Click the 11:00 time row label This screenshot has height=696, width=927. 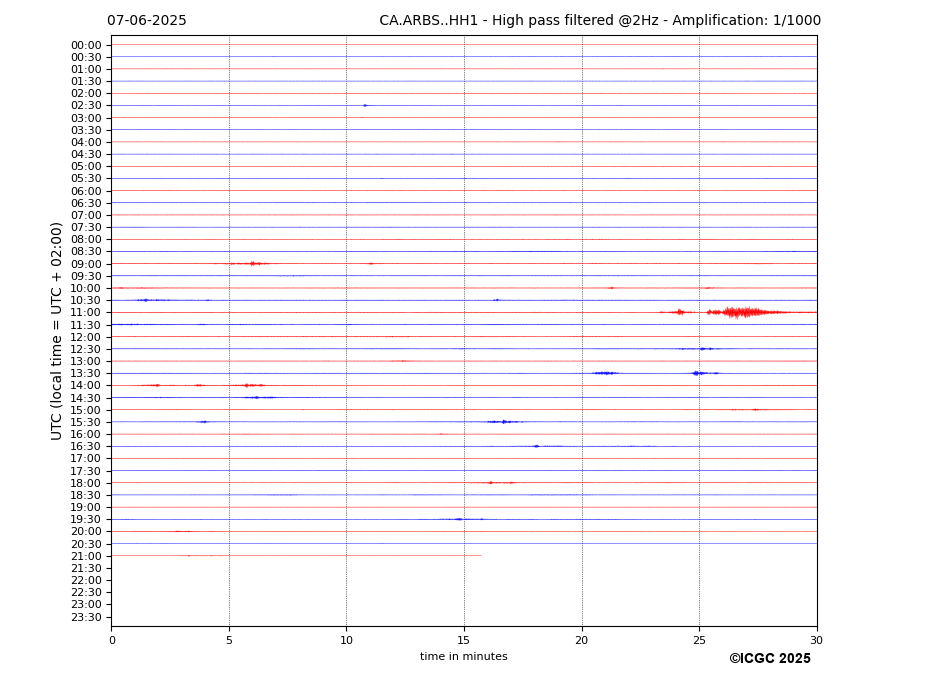click(x=86, y=312)
